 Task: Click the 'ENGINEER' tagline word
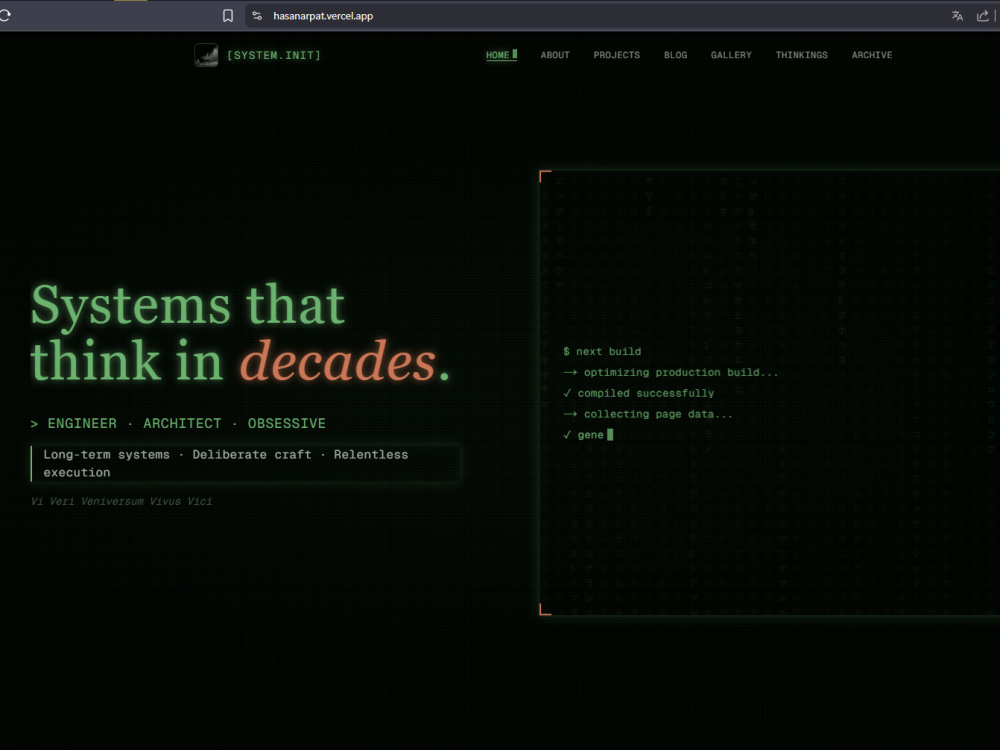click(82, 423)
